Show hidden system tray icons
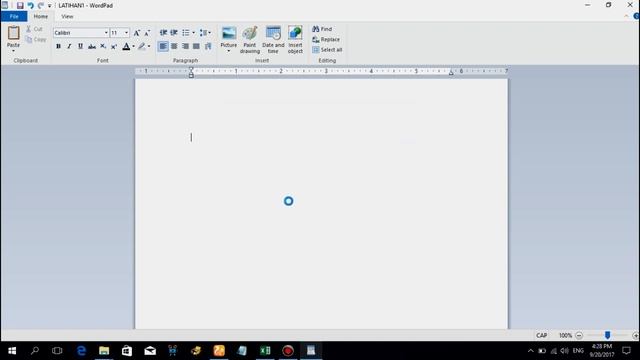Viewport: 640px width, 360px height. (x=531, y=351)
